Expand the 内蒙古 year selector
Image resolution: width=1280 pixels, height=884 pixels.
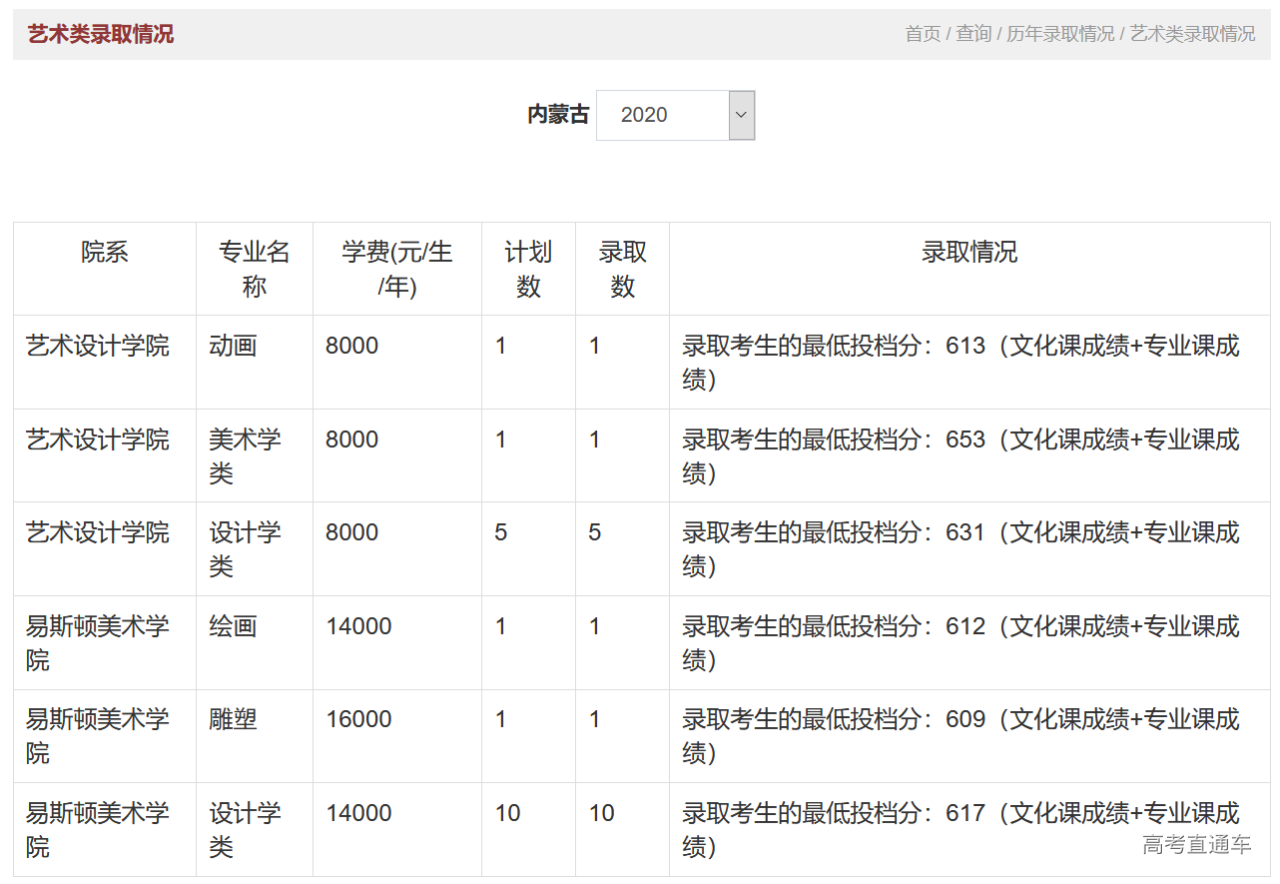675,115
